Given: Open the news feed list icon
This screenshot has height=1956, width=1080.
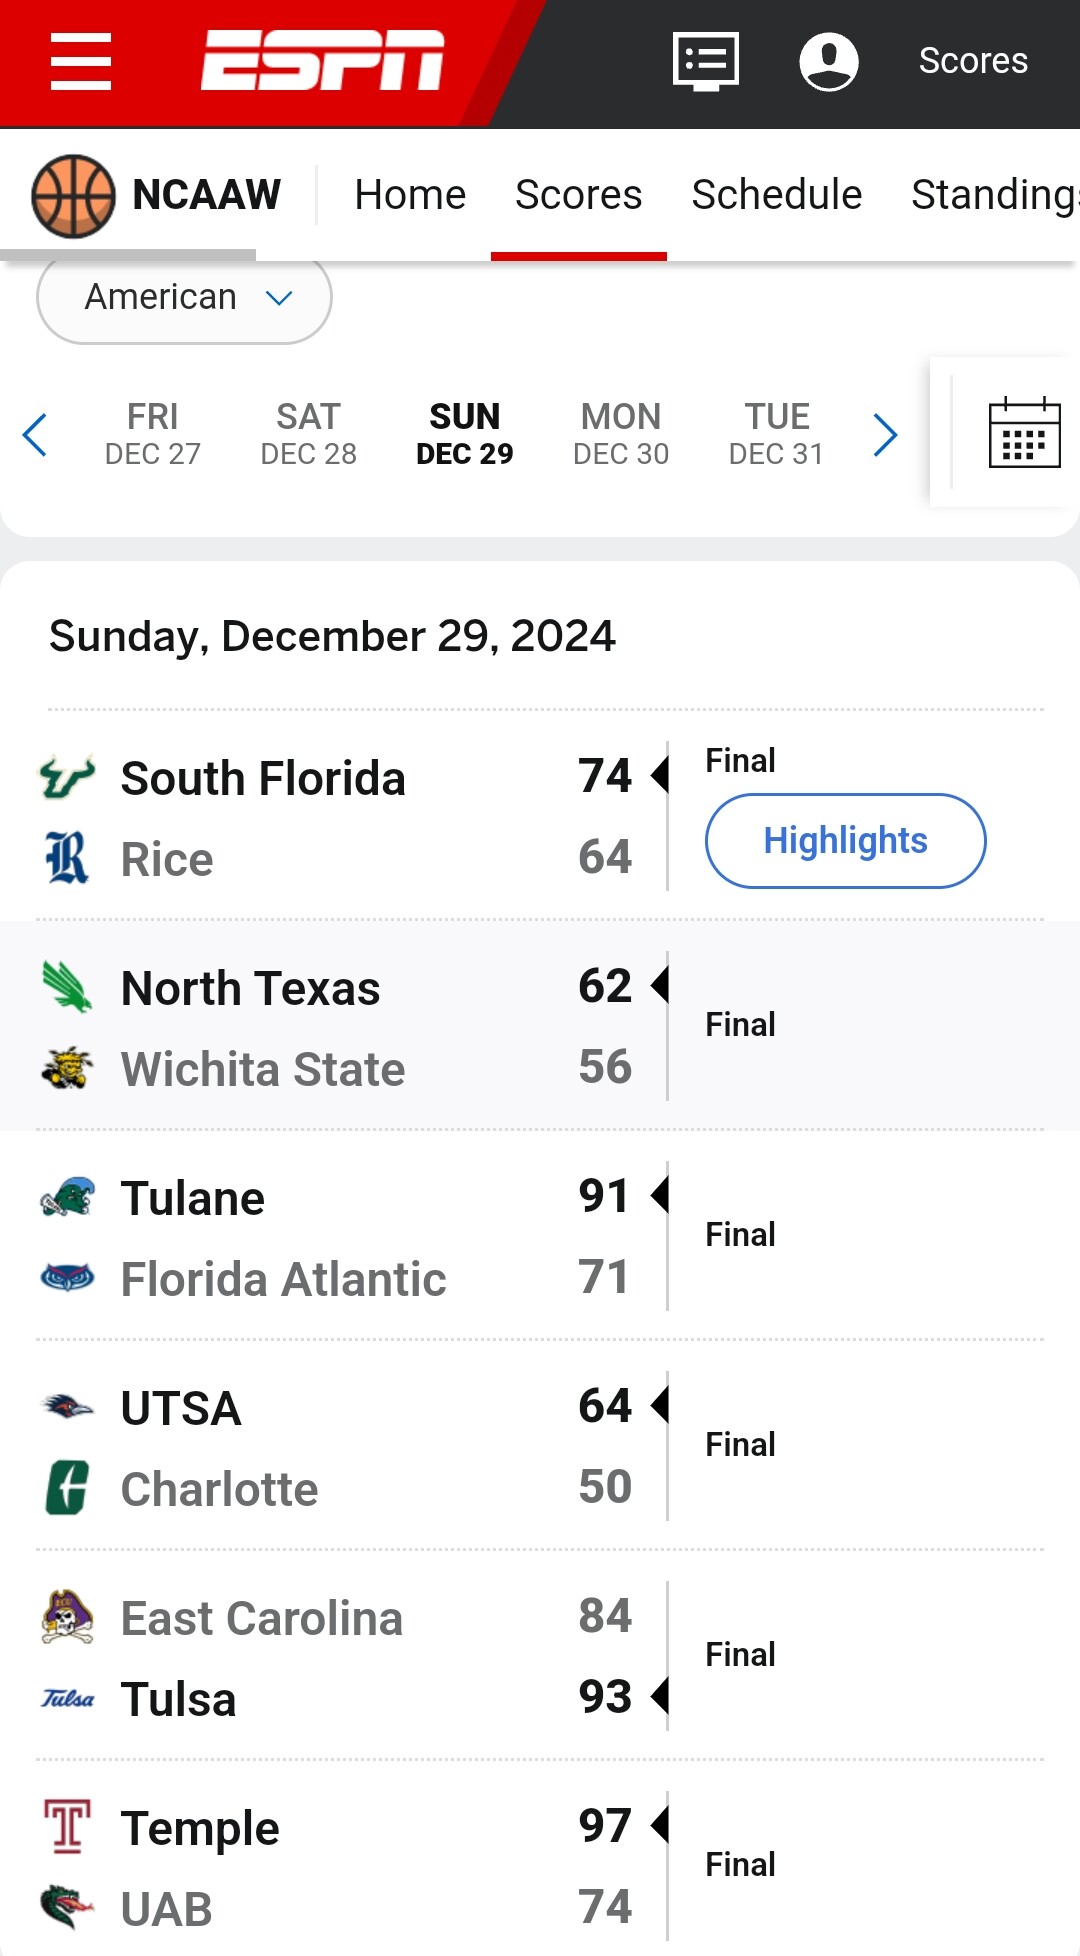Looking at the screenshot, I should pos(706,61).
